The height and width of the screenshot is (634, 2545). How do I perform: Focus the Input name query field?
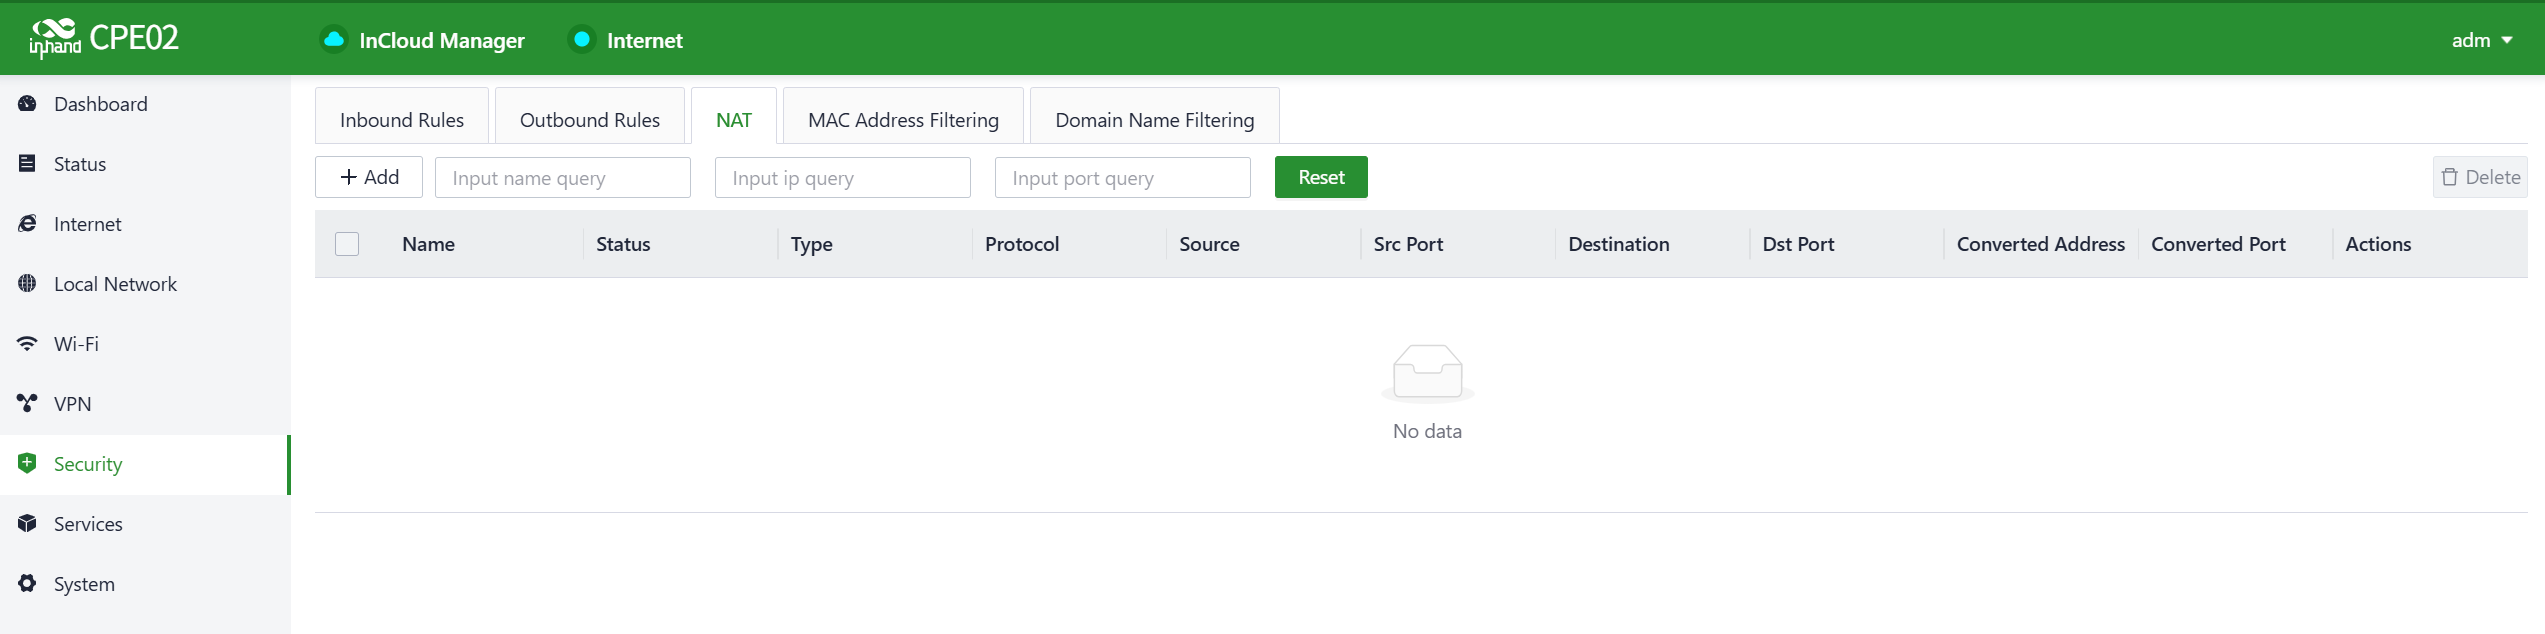[x=562, y=178]
